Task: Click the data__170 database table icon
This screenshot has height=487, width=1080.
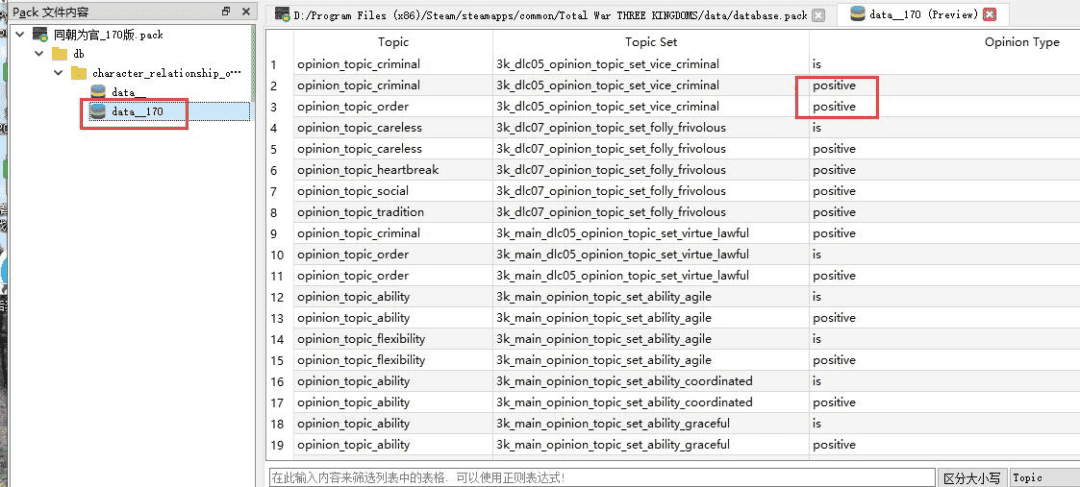Action: pos(98,112)
